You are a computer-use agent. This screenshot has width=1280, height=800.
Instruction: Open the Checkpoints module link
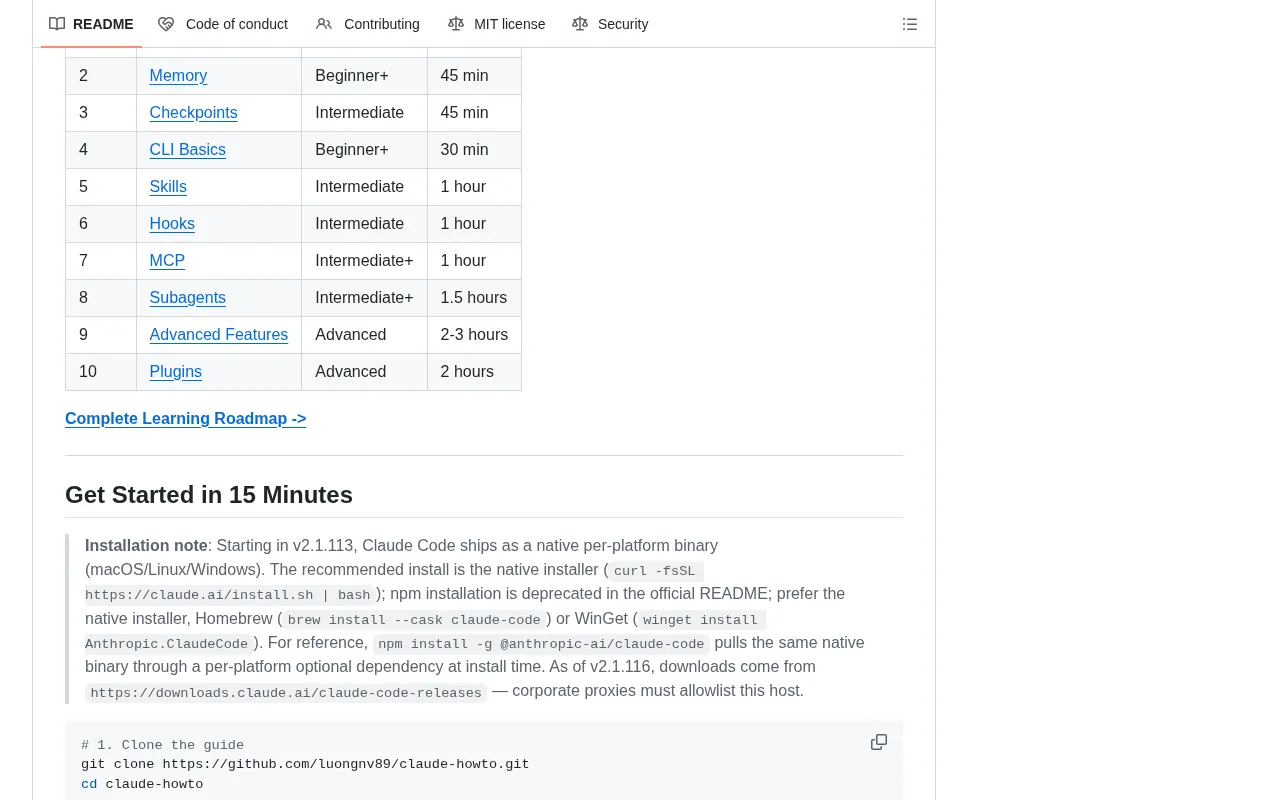193,112
